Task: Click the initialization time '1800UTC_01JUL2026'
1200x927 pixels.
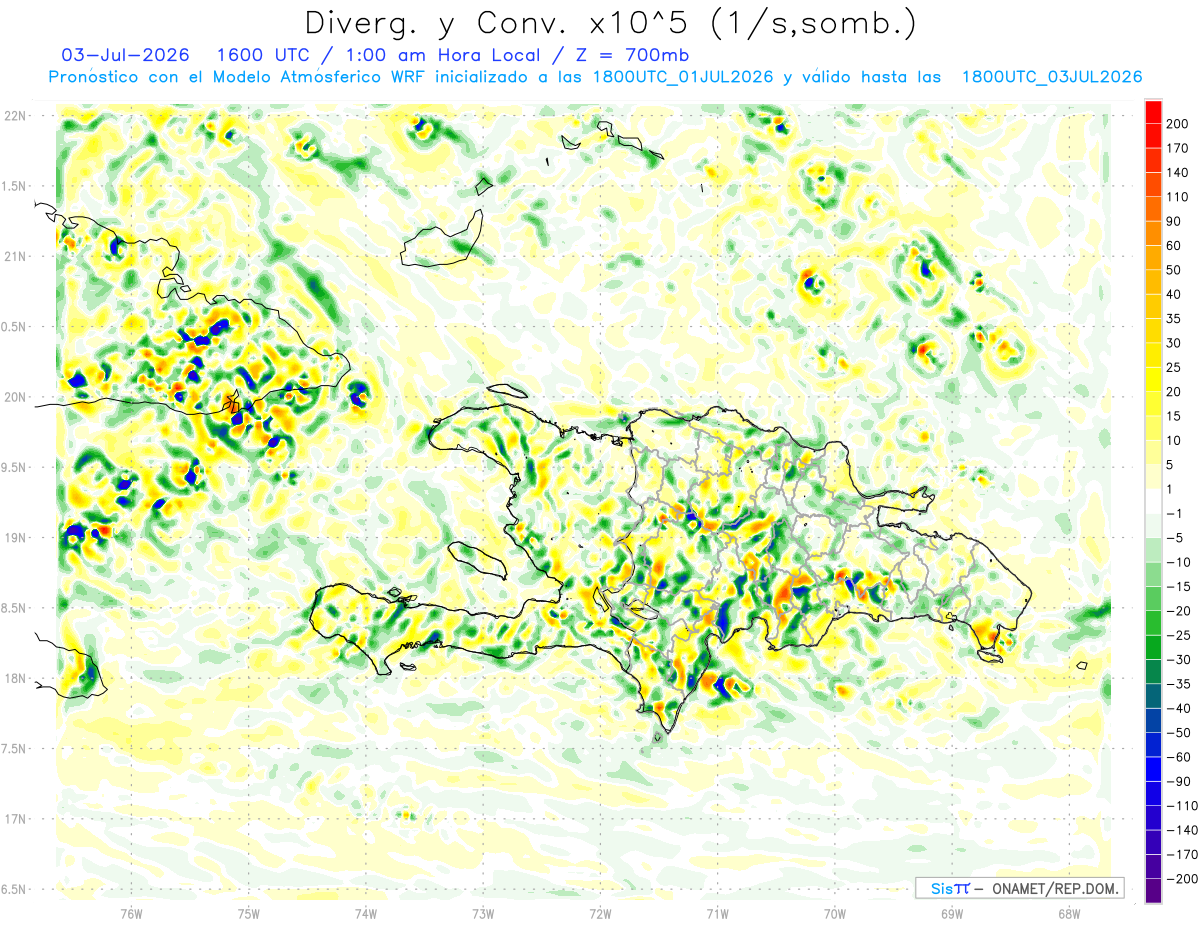Action: (x=683, y=76)
